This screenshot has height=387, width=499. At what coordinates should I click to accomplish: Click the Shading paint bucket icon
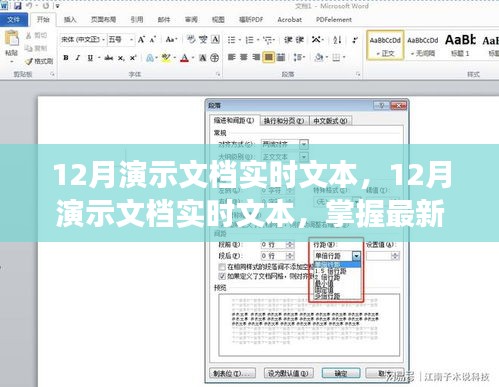pyautogui.click(x=318, y=57)
